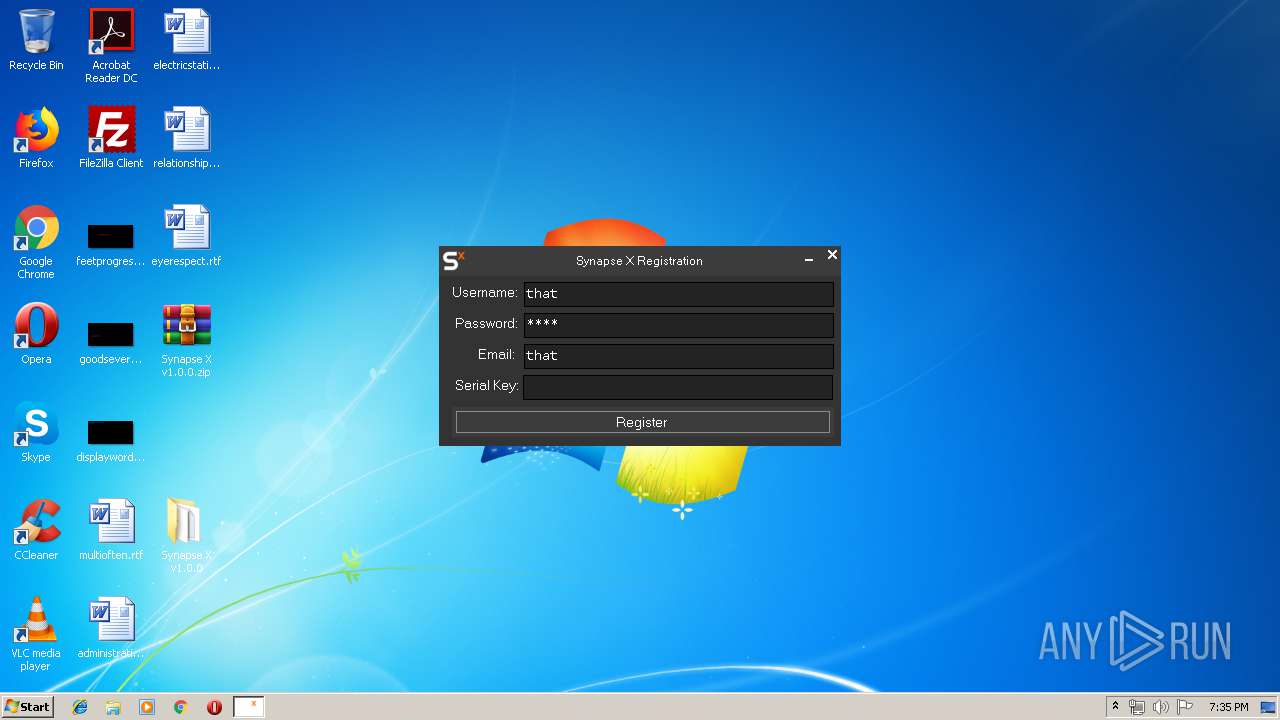Select multioften.rtf document icon
The image size is (1280, 720).
(111, 530)
